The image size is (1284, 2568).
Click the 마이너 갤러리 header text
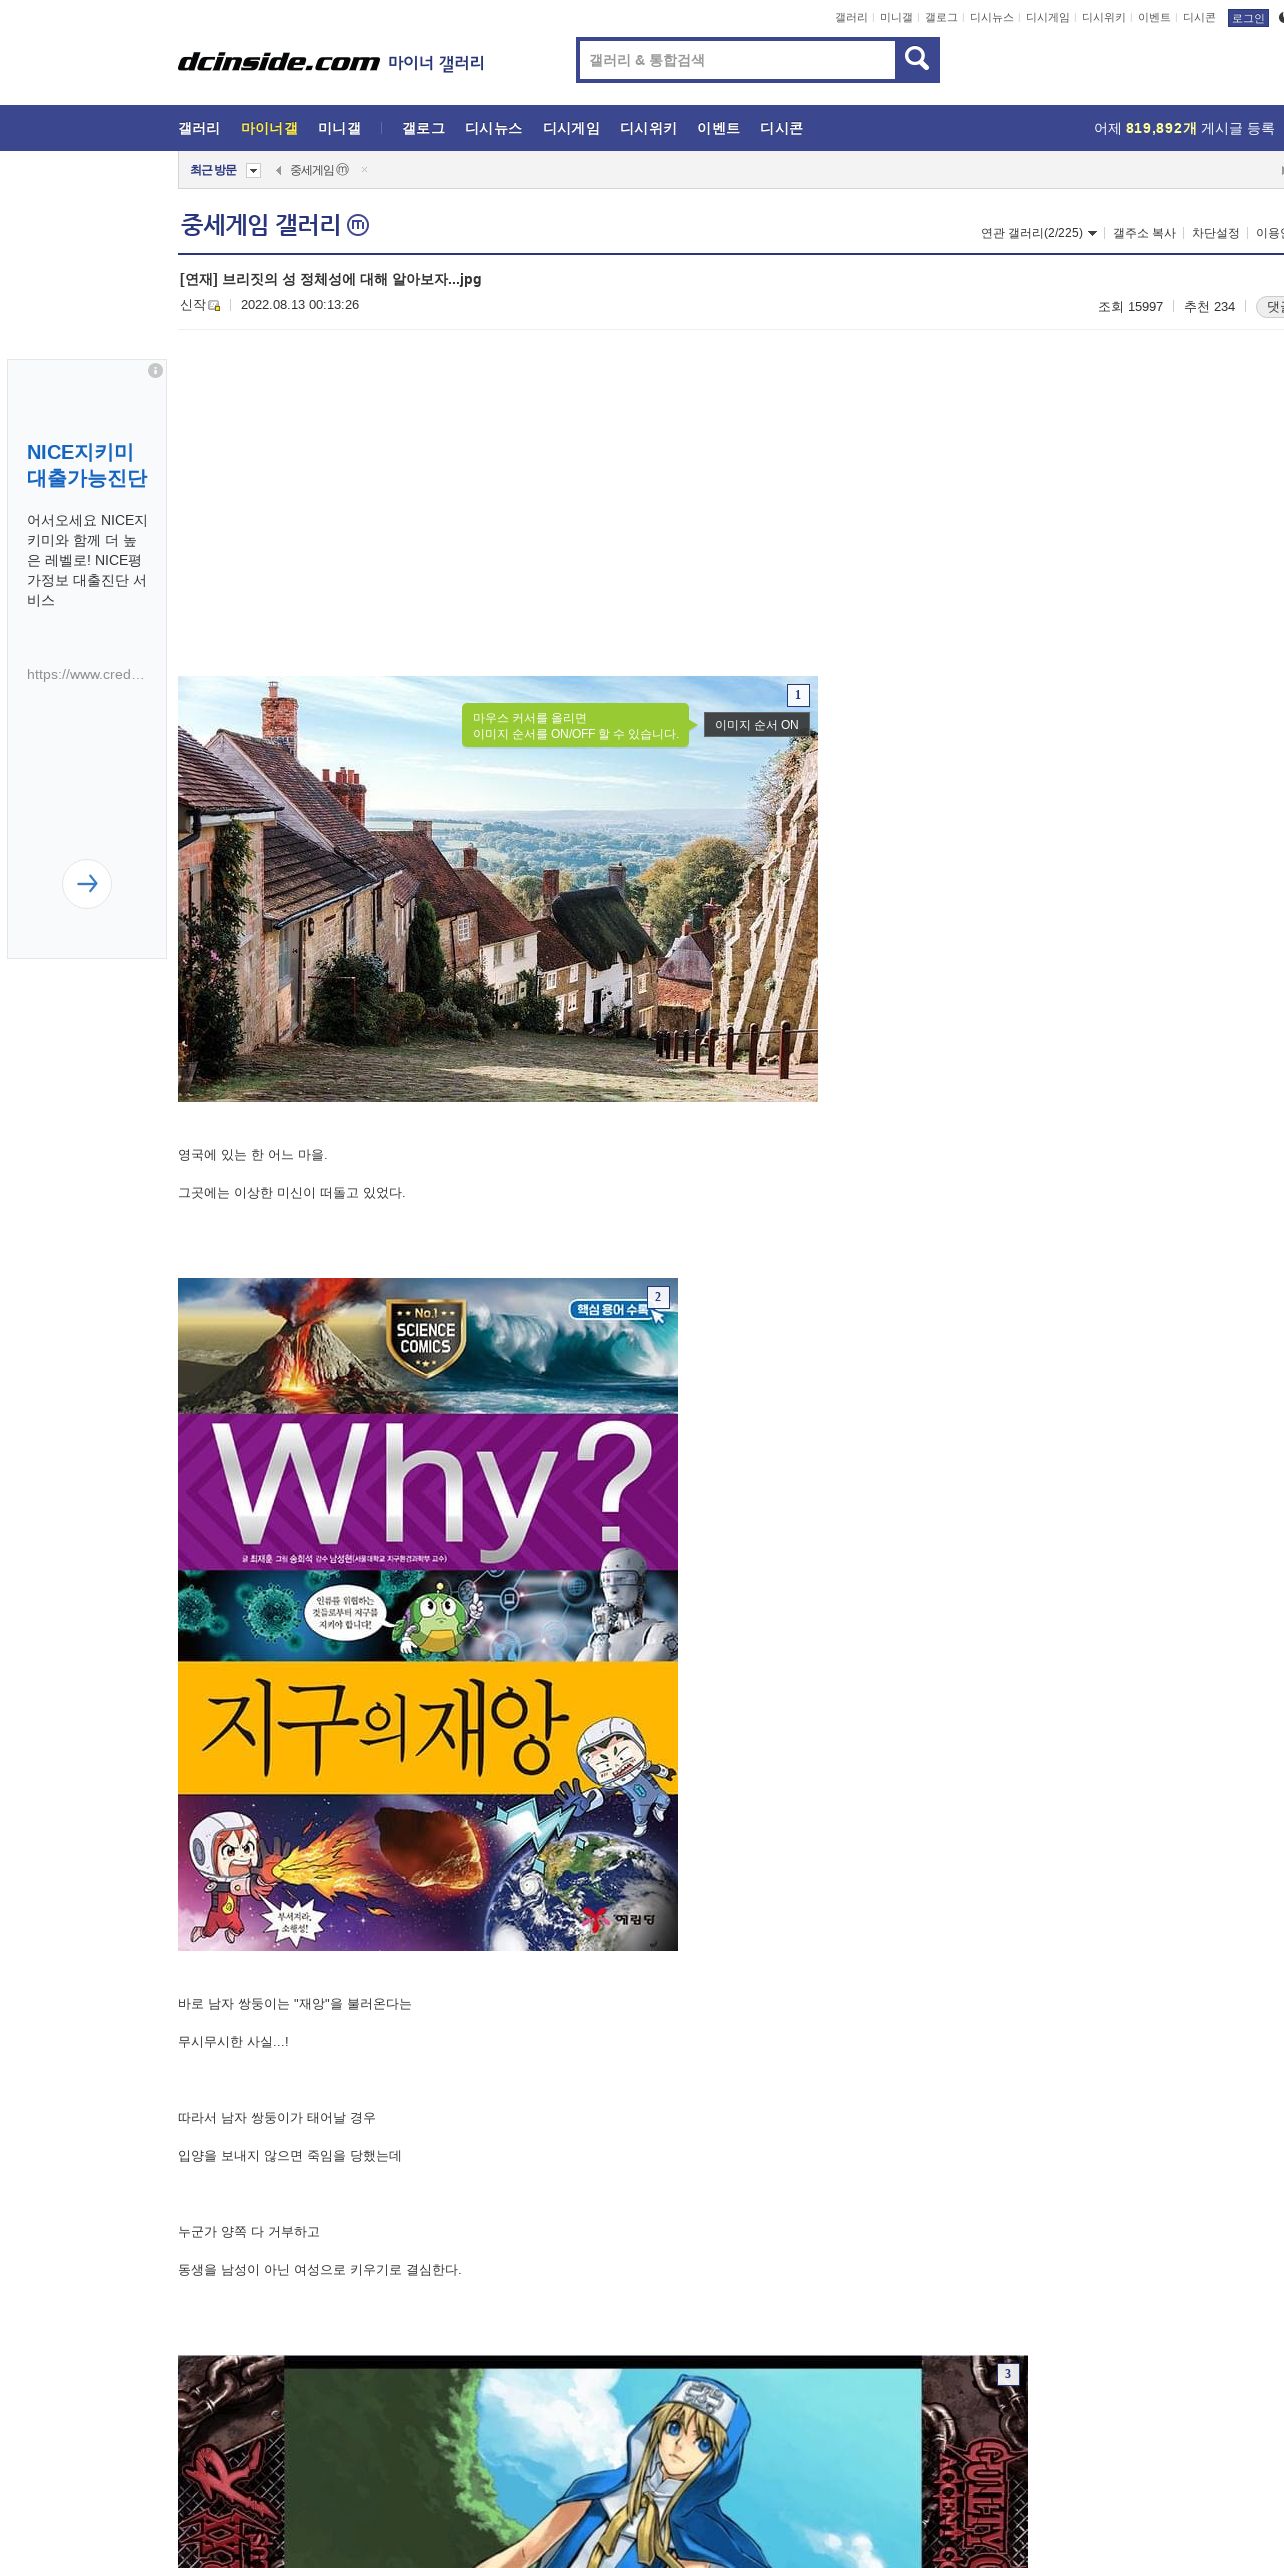click(x=436, y=63)
